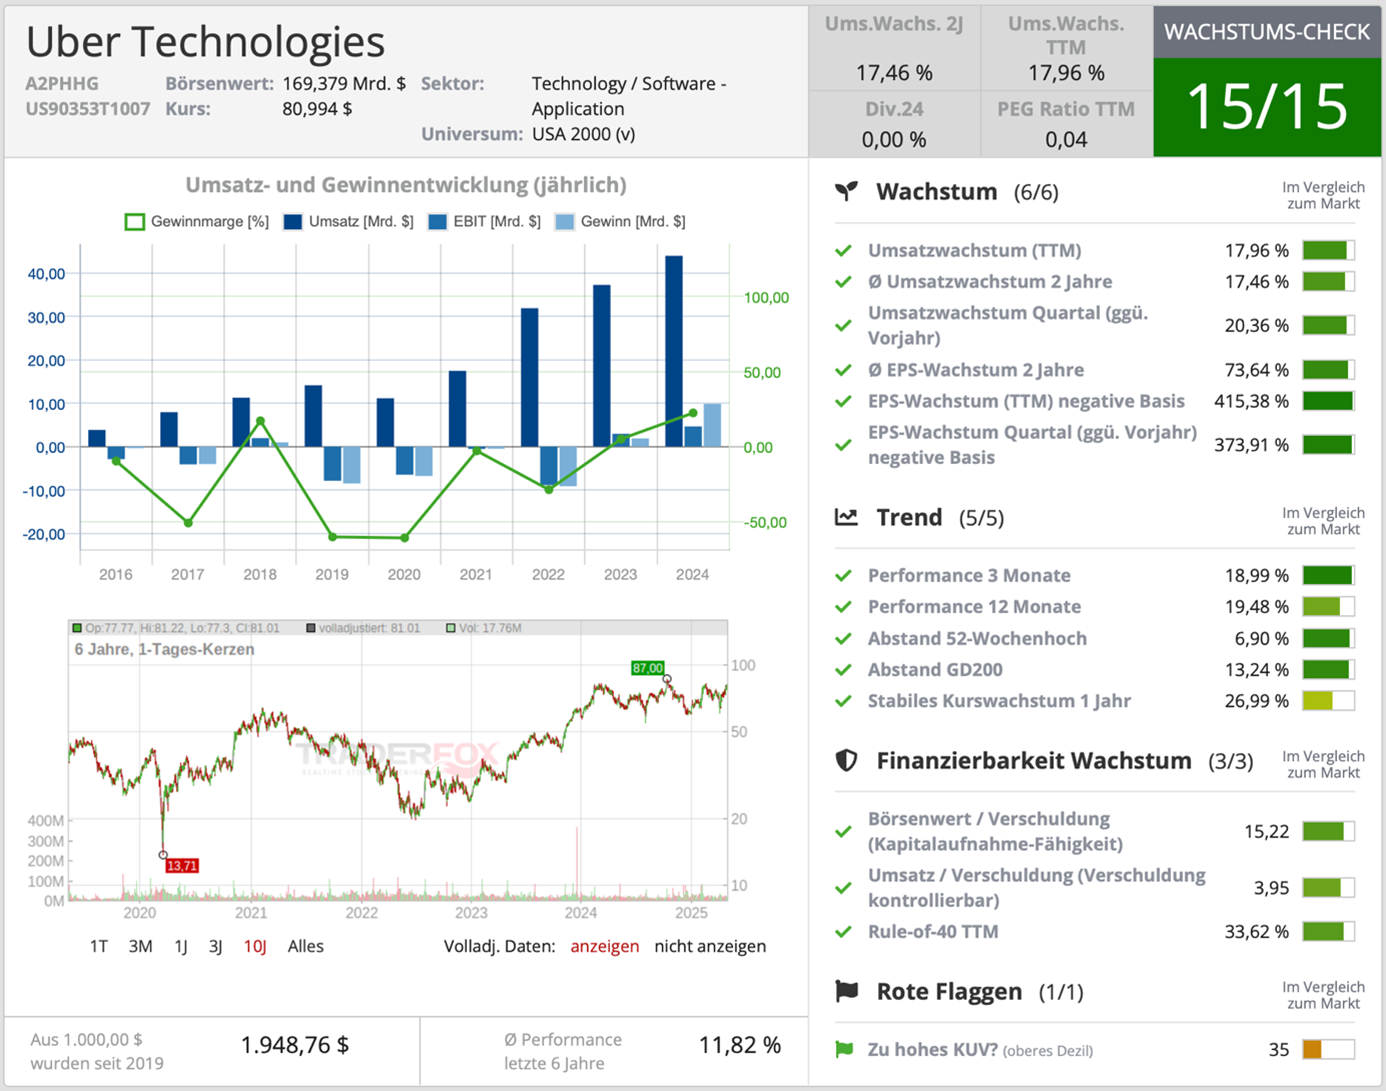
Task: Toggle Gewinnmarge [%] legend entry
Action: click(196, 222)
